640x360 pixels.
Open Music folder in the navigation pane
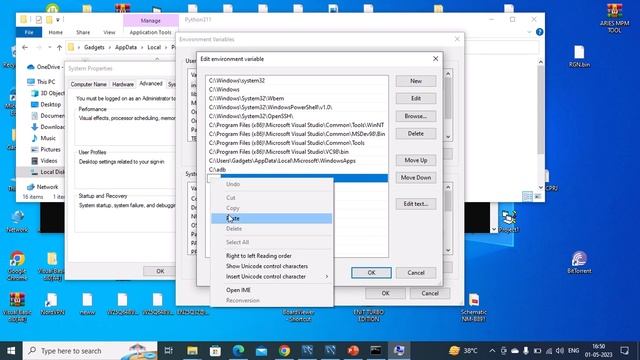[x=44, y=138]
